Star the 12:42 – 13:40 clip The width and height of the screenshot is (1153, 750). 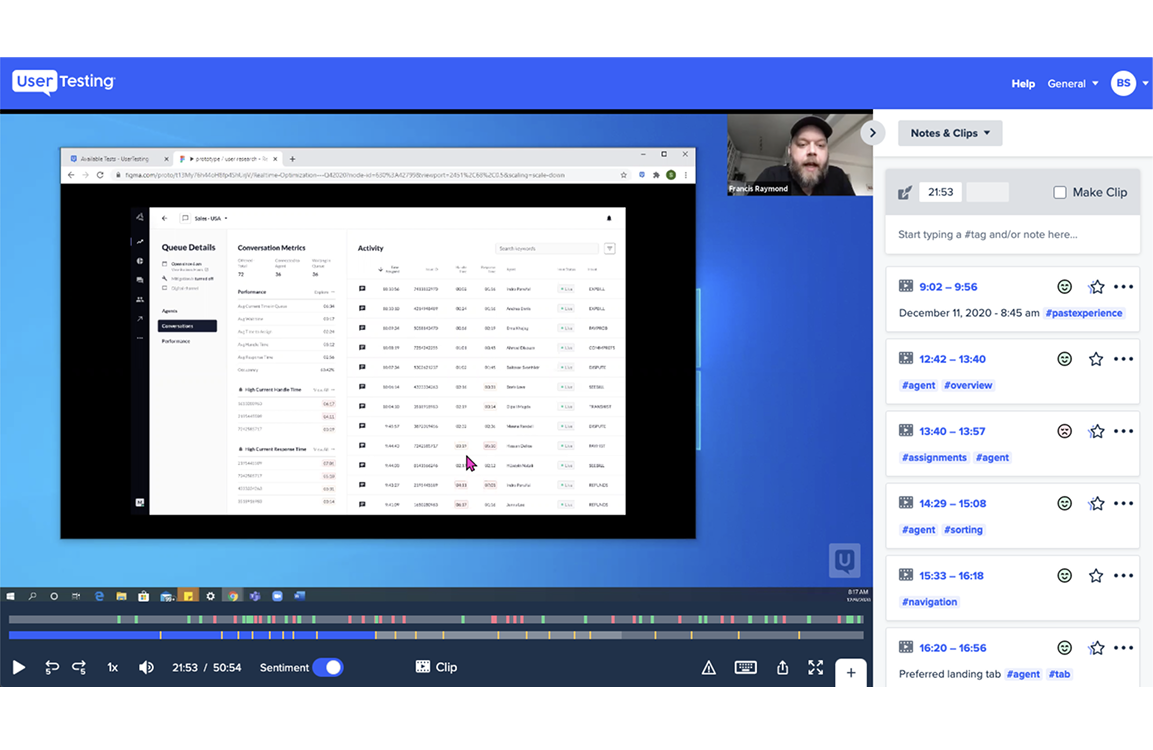pyautogui.click(x=1096, y=359)
